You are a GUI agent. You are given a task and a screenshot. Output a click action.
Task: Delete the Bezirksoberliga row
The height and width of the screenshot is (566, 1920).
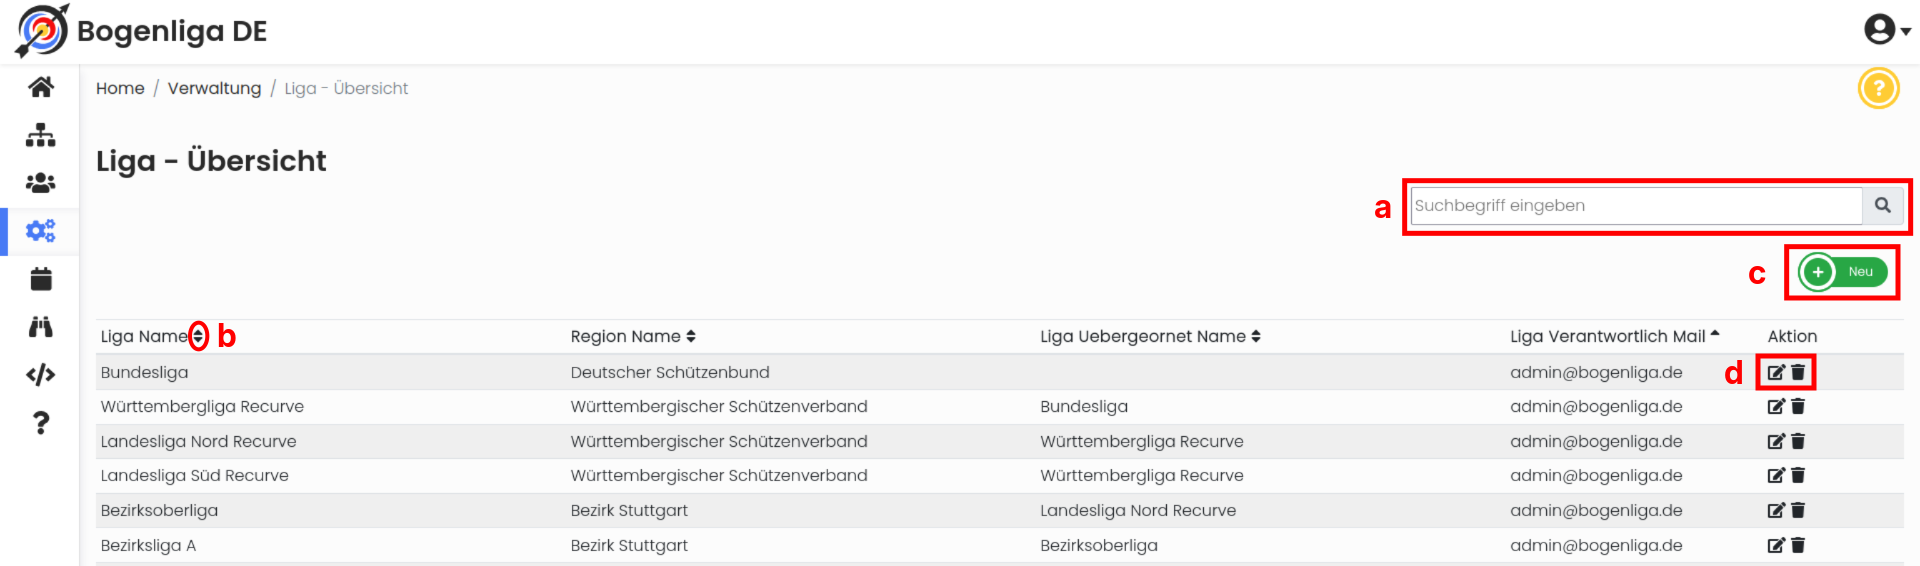pos(1798,510)
